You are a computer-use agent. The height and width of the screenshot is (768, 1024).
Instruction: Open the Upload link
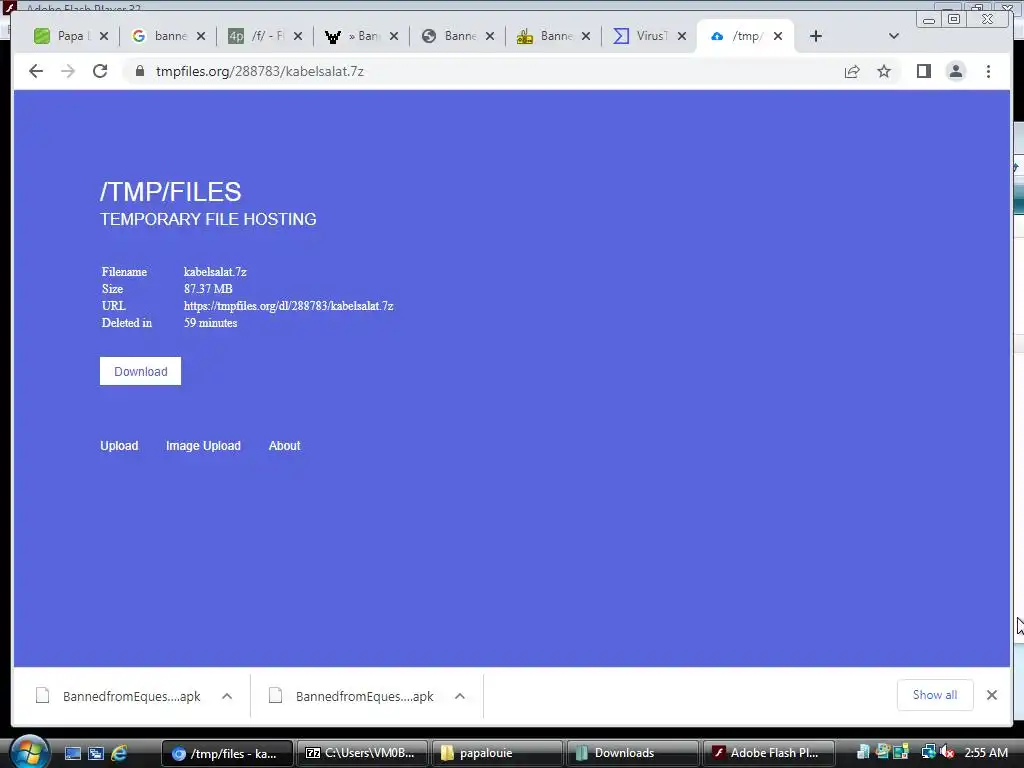click(119, 446)
